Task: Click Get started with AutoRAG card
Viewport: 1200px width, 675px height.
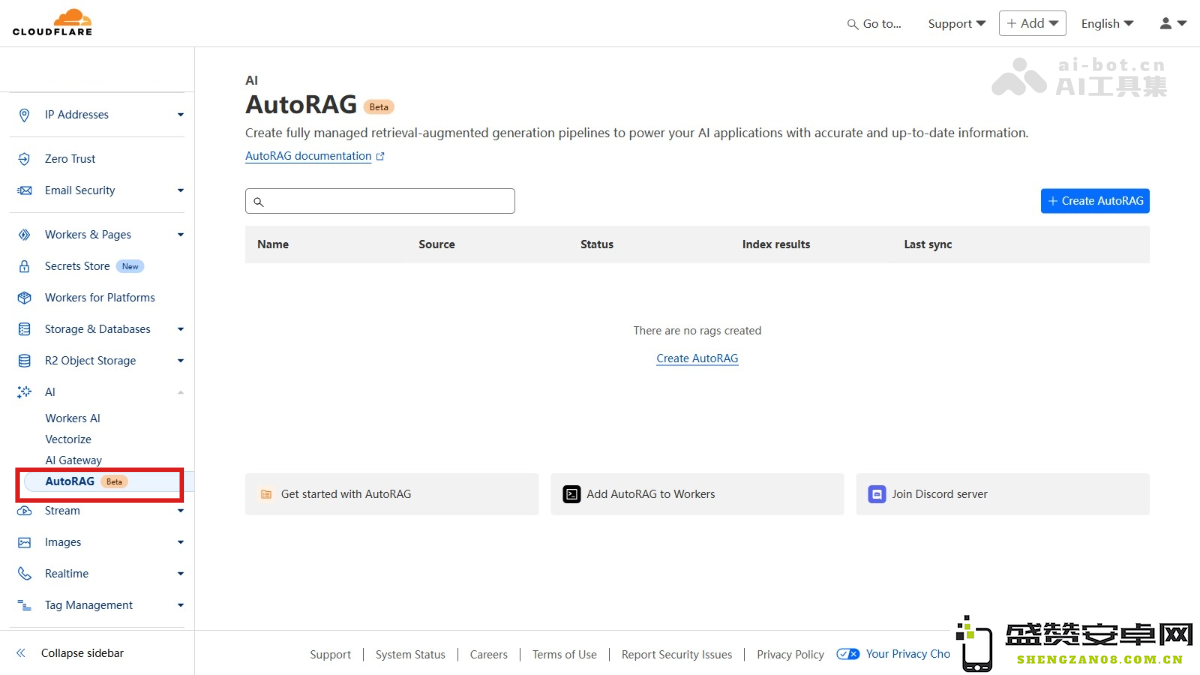Action: [x=392, y=494]
